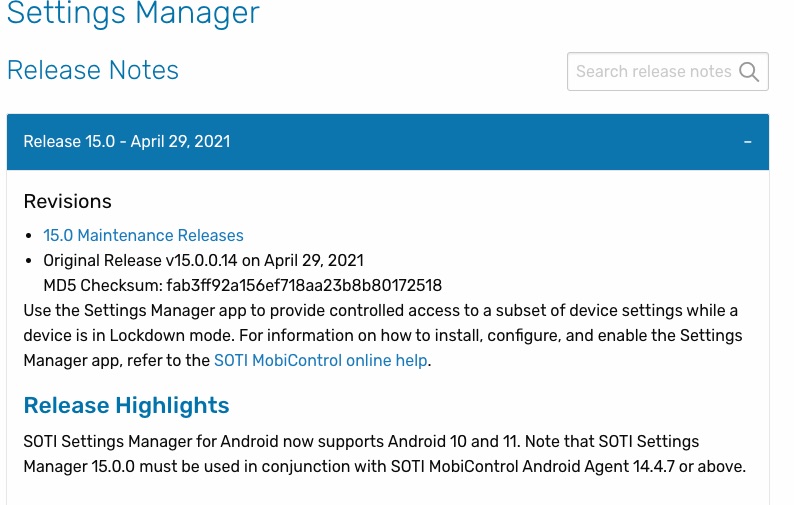Click the Release Notes heading

93,71
